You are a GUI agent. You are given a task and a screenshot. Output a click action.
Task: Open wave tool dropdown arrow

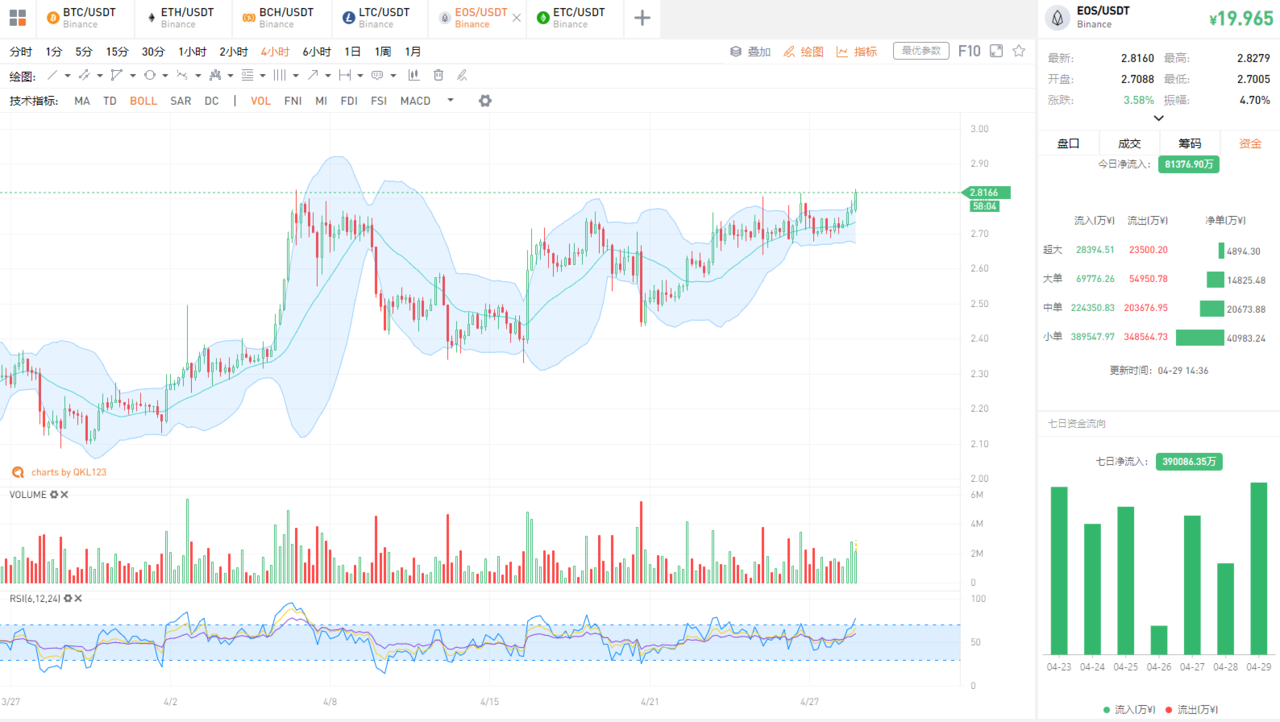click(198, 76)
